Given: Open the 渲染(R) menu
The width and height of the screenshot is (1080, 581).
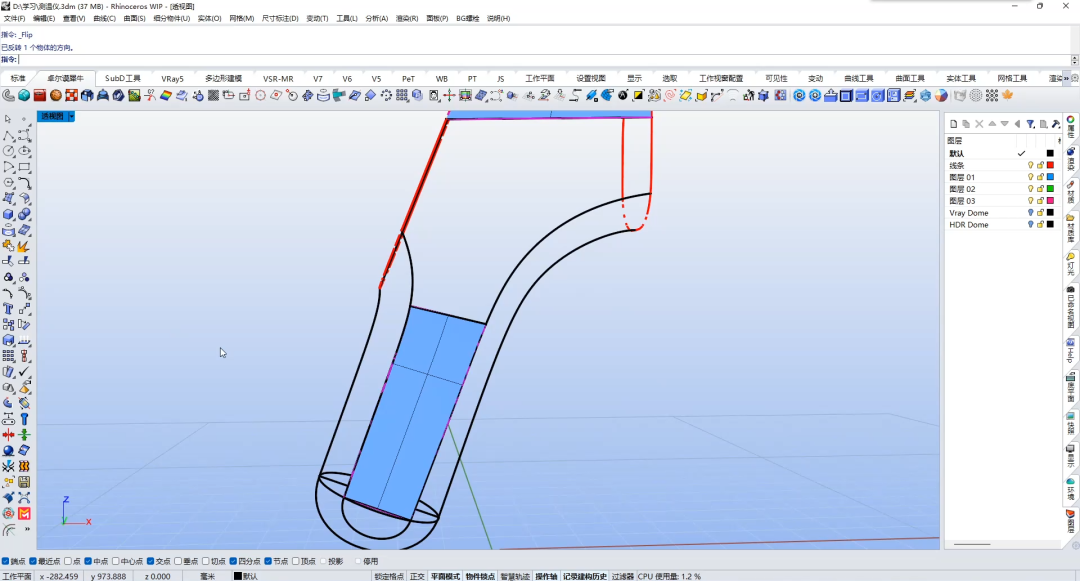Looking at the screenshot, I should [406, 19].
